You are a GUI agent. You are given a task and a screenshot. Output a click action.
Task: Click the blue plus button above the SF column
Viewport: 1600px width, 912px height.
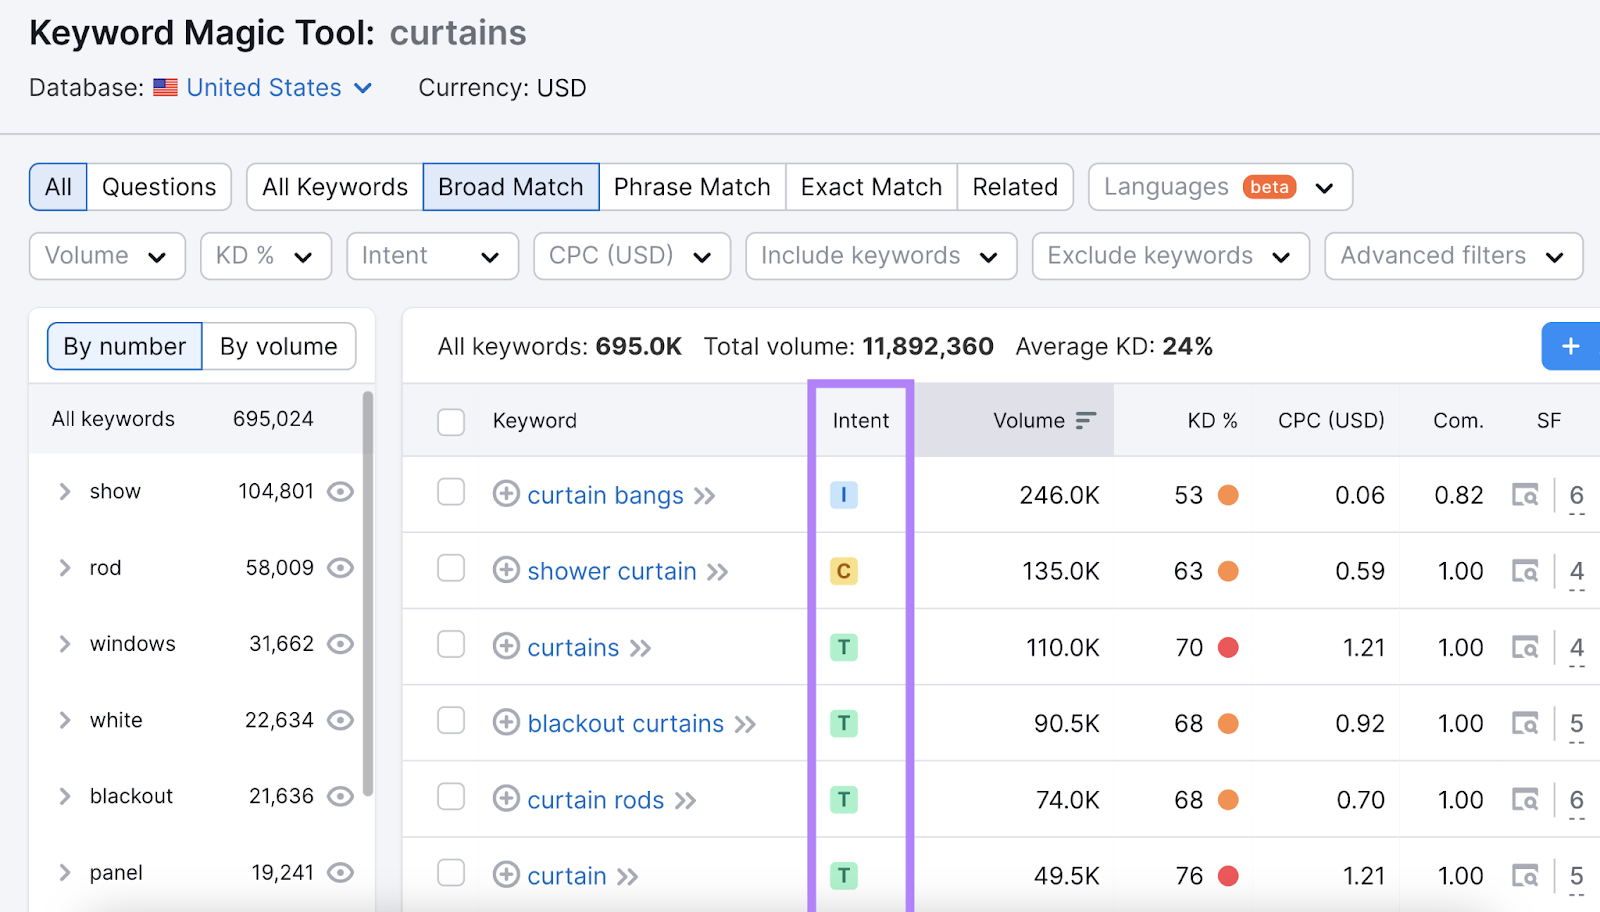point(1569,346)
